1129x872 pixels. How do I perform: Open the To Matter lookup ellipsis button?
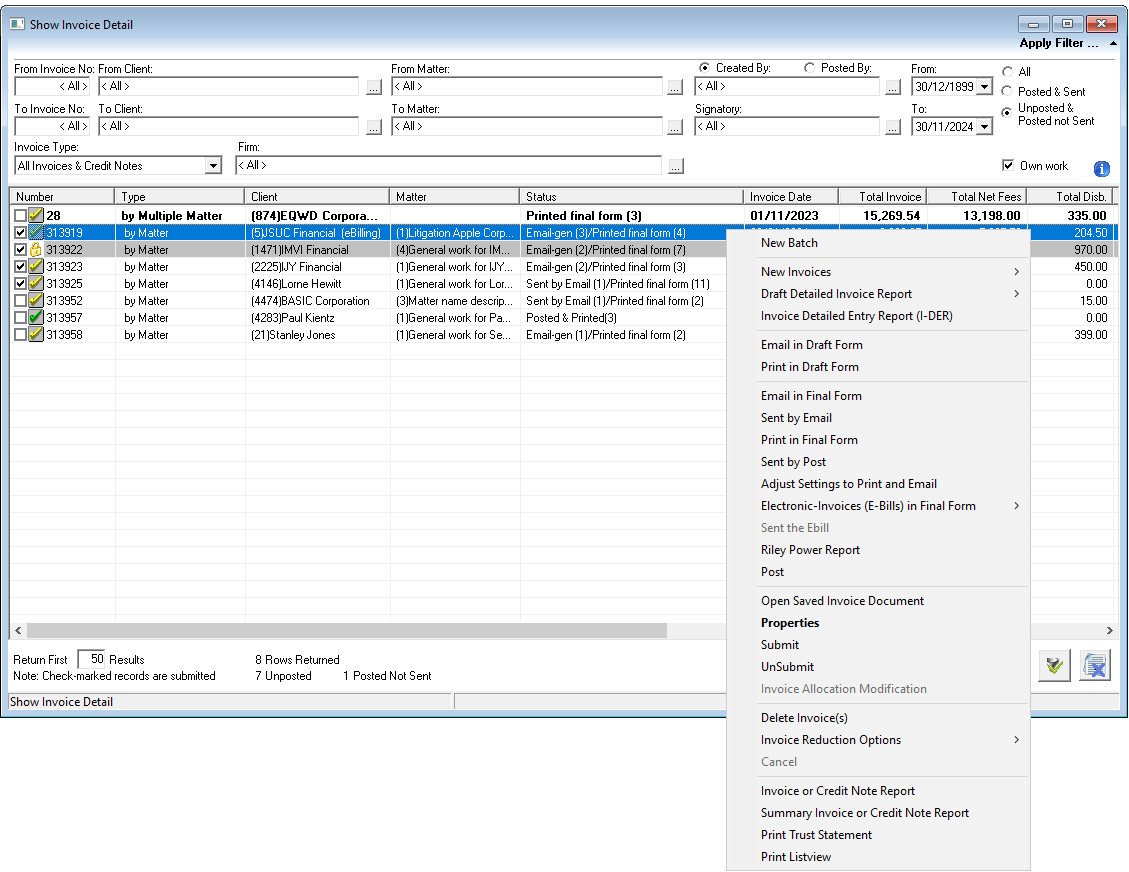coord(675,127)
